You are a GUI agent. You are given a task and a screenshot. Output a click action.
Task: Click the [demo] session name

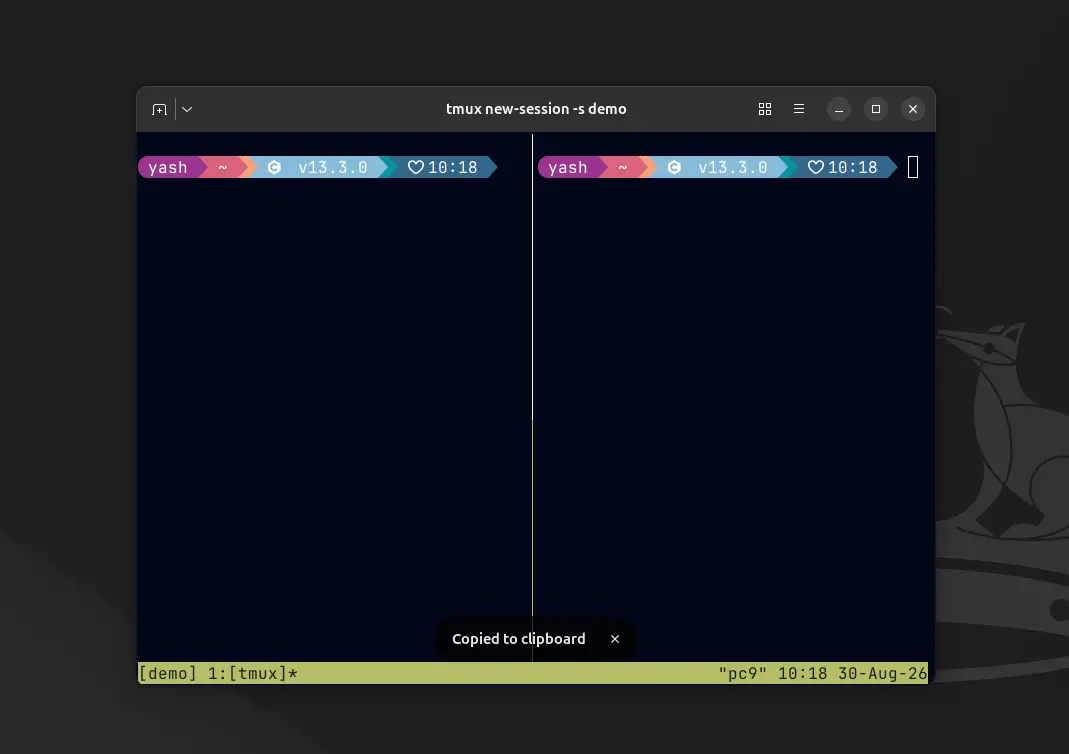pyautogui.click(x=168, y=674)
